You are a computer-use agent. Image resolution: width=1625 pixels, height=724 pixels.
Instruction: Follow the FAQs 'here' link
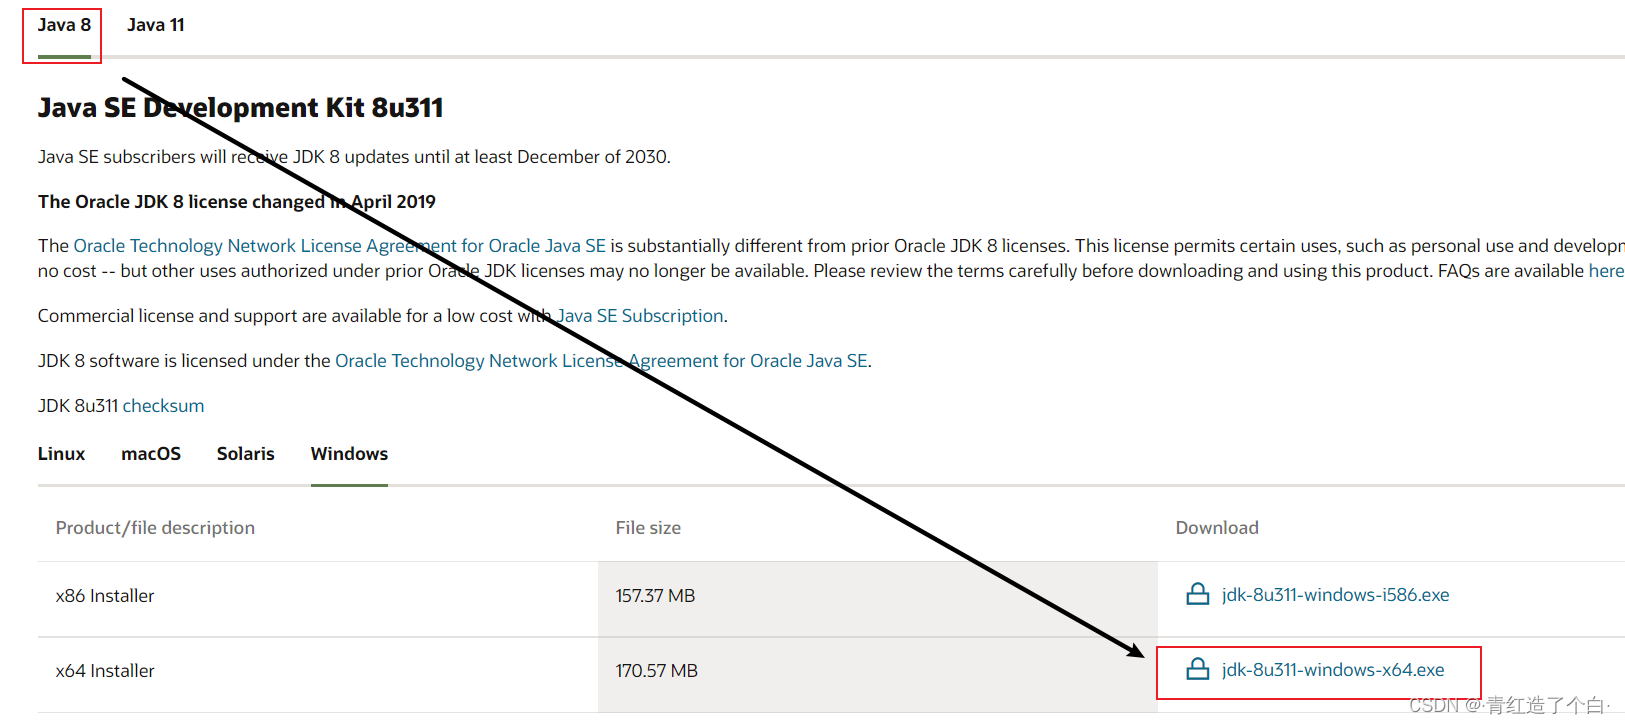tap(1606, 271)
